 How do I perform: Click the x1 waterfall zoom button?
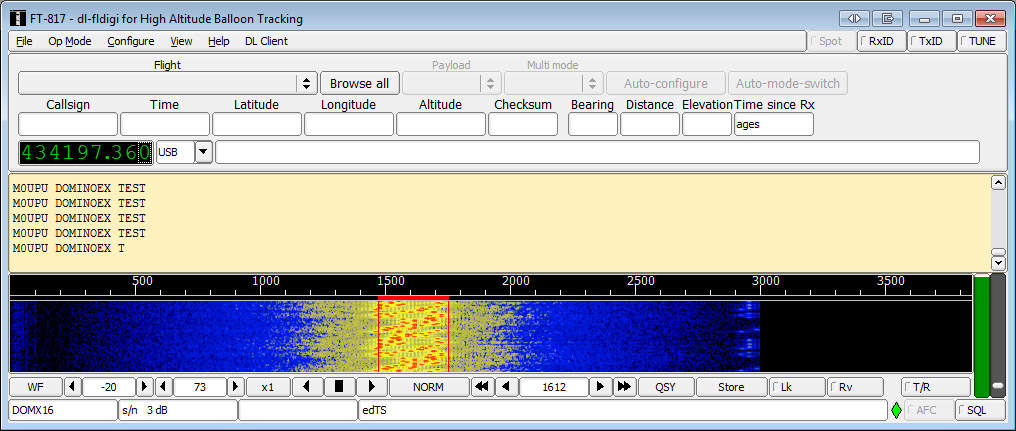[268, 388]
